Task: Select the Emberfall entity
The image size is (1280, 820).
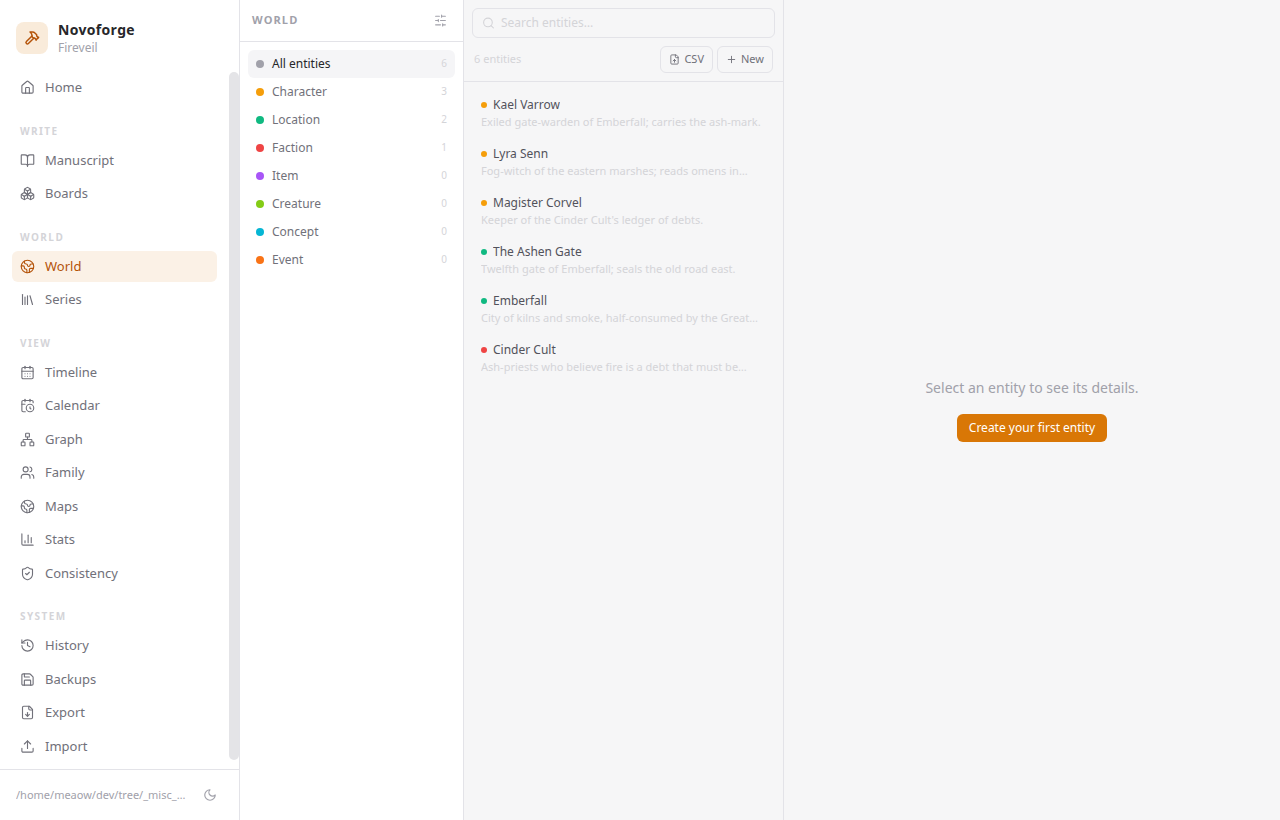Action: tap(623, 309)
